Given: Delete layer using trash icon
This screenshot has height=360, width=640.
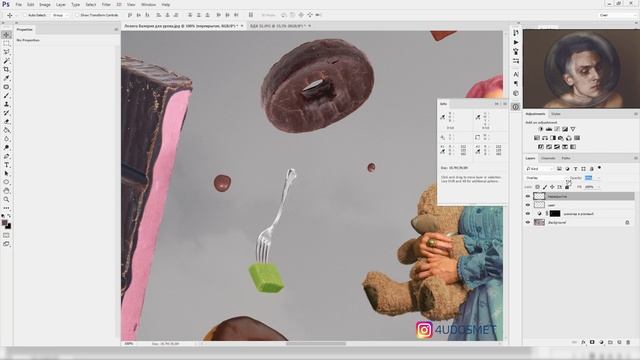Looking at the screenshot, I should click(x=628, y=342).
